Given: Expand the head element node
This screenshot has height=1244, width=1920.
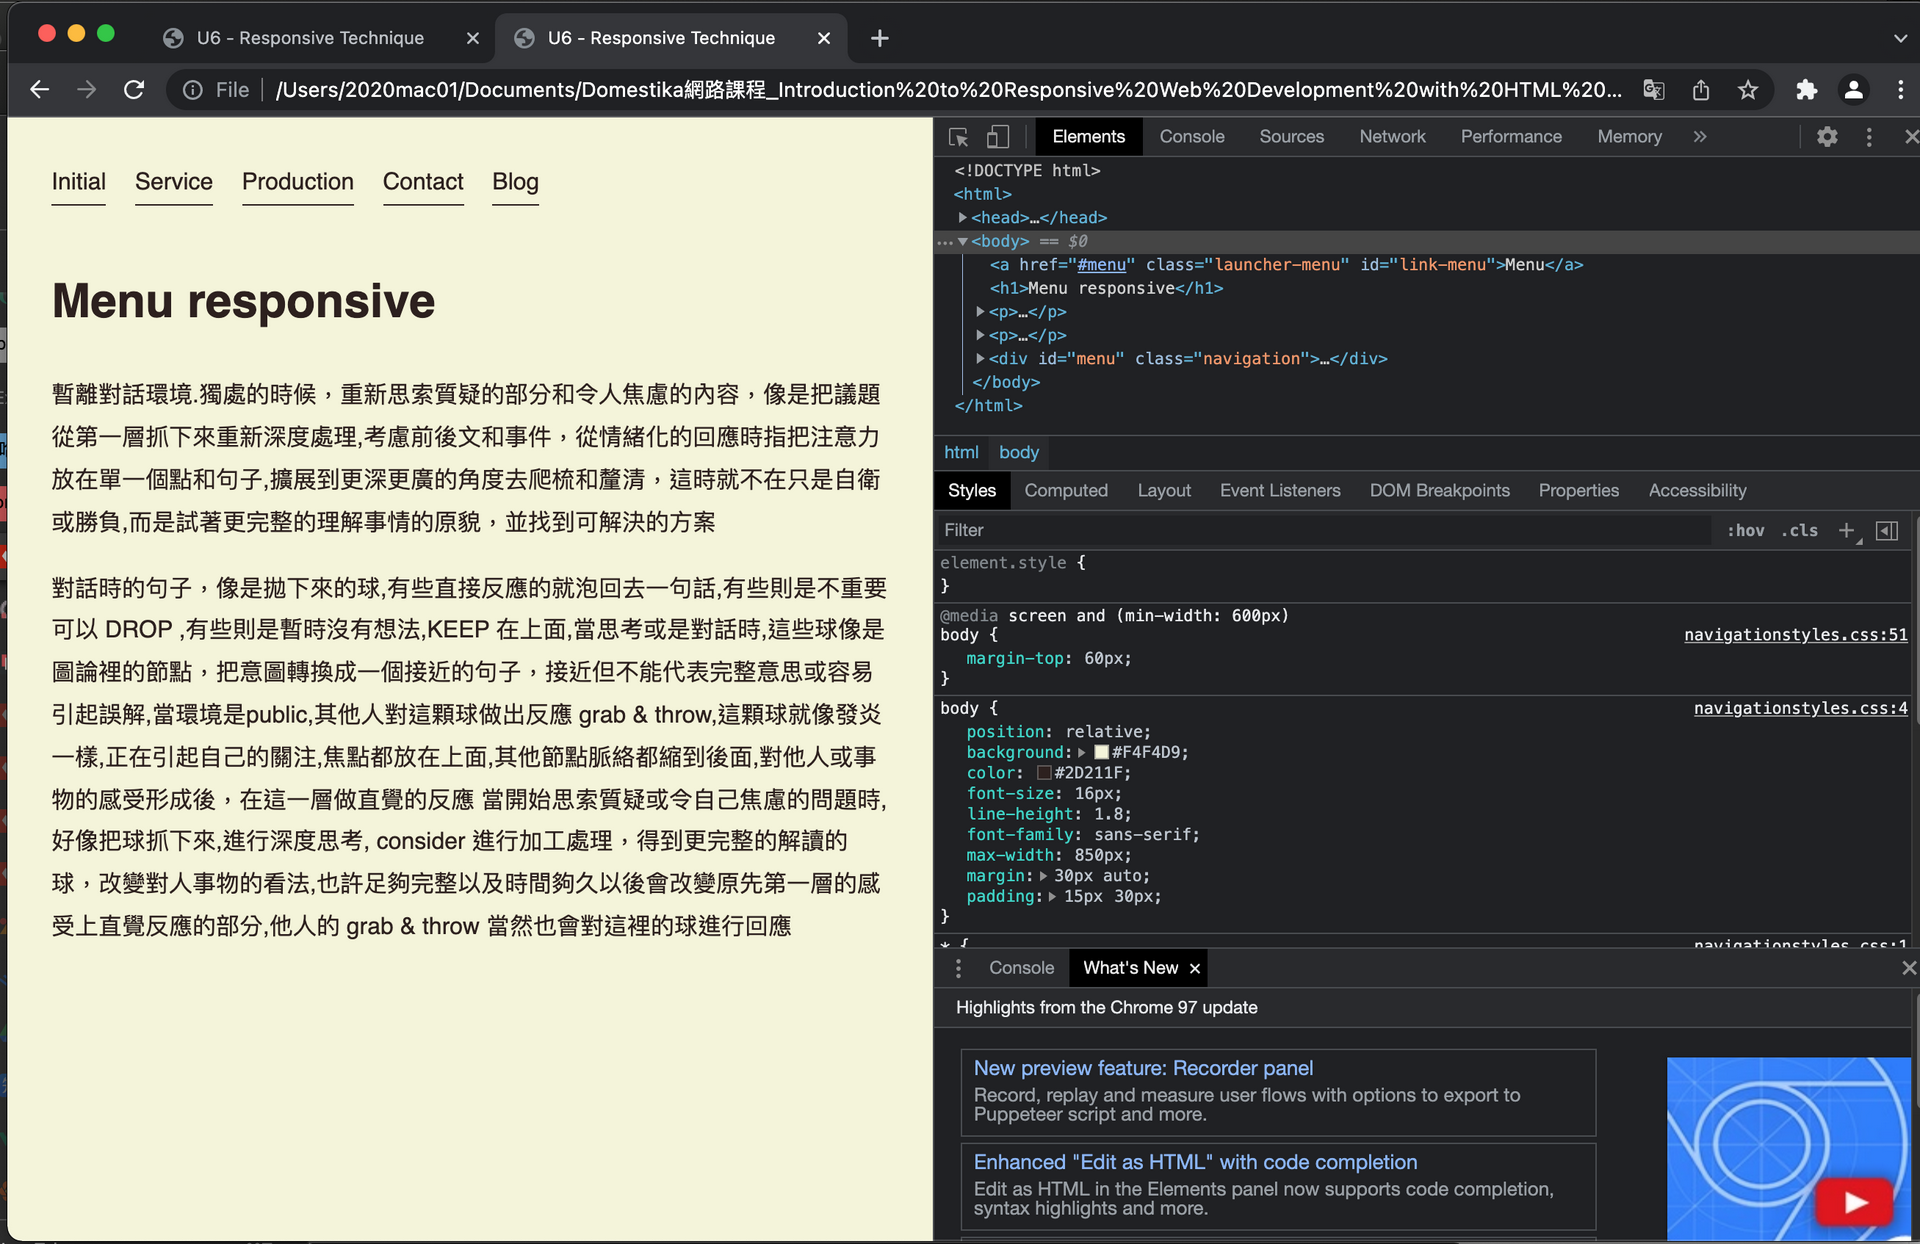Looking at the screenshot, I should [962, 217].
